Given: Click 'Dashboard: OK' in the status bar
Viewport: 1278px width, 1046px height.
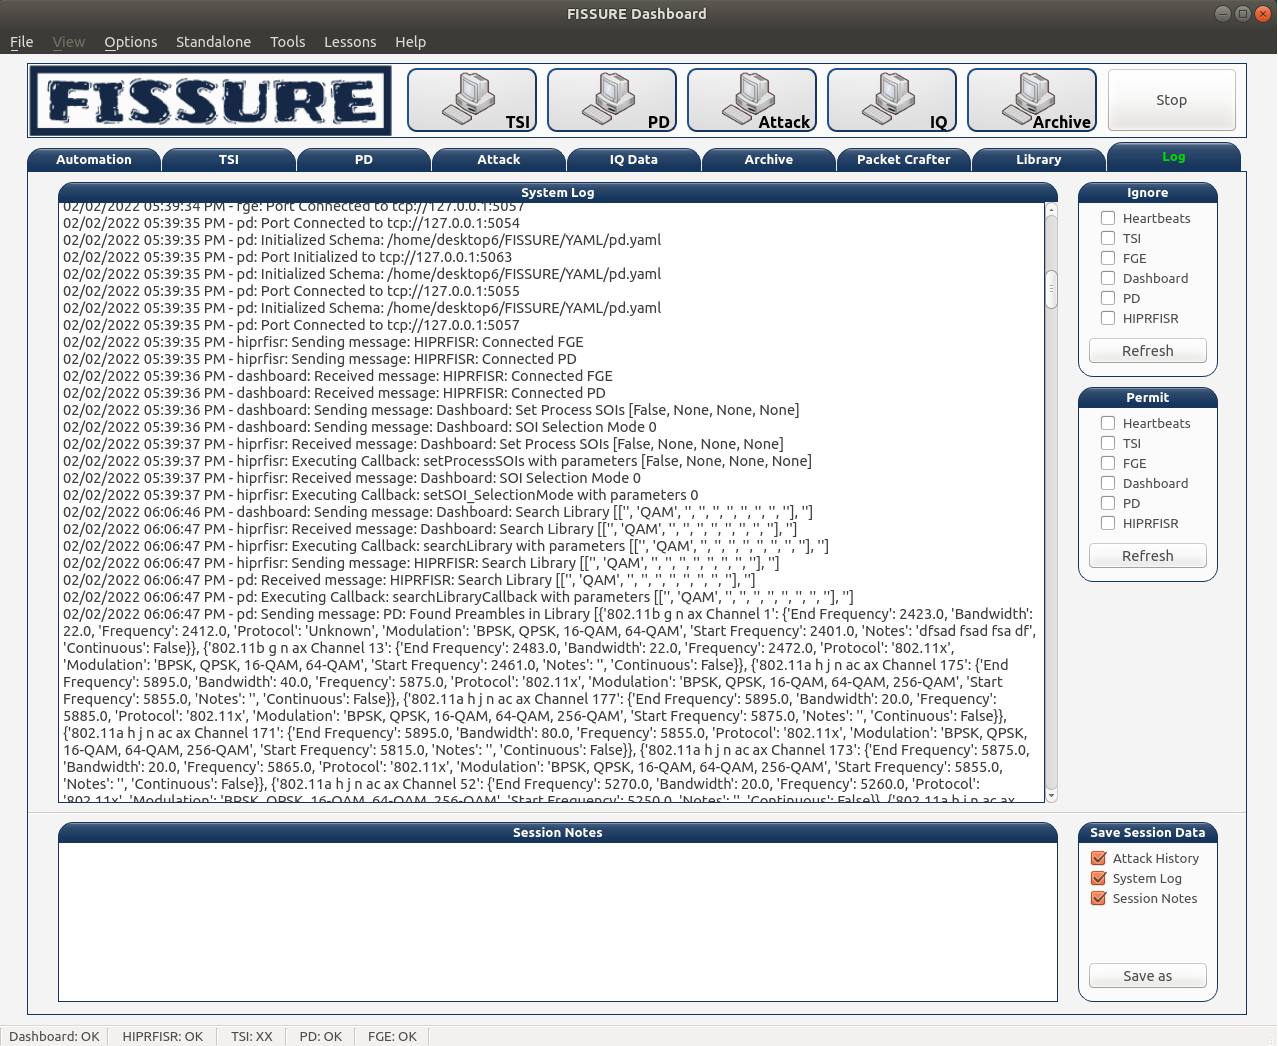Looking at the screenshot, I should 54,1036.
